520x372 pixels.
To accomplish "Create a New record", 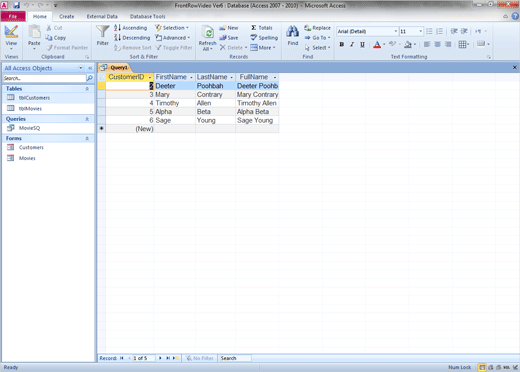I will pos(229,28).
